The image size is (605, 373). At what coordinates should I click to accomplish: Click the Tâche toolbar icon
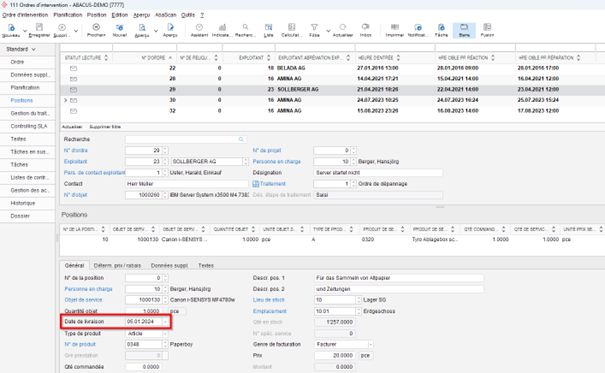(x=441, y=27)
